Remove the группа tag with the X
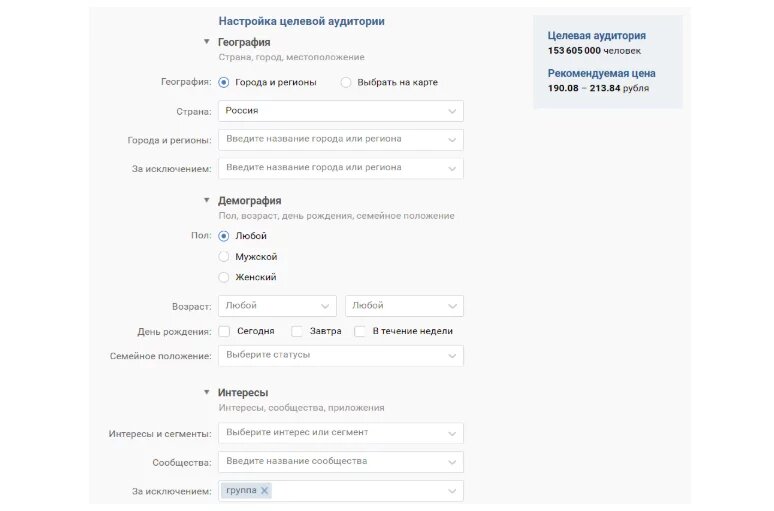This screenshot has width=774, height=511. pos(265,490)
